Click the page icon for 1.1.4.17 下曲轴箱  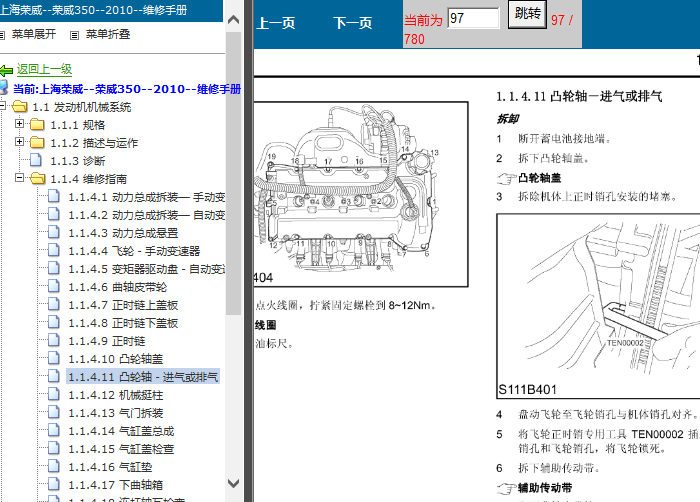point(54,484)
